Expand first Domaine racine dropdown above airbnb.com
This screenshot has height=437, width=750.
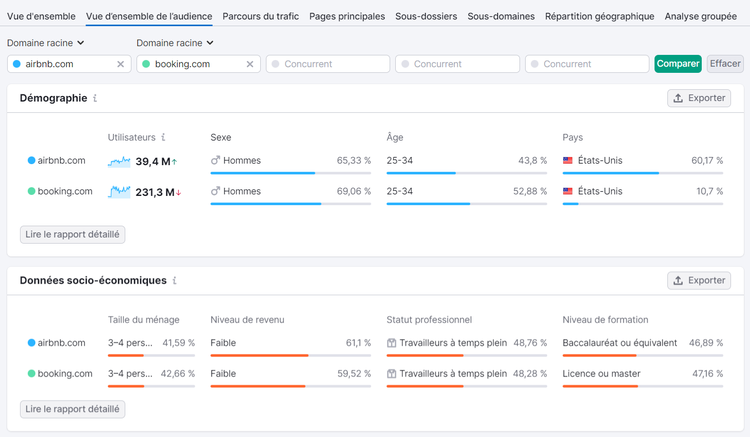[45, 43]
